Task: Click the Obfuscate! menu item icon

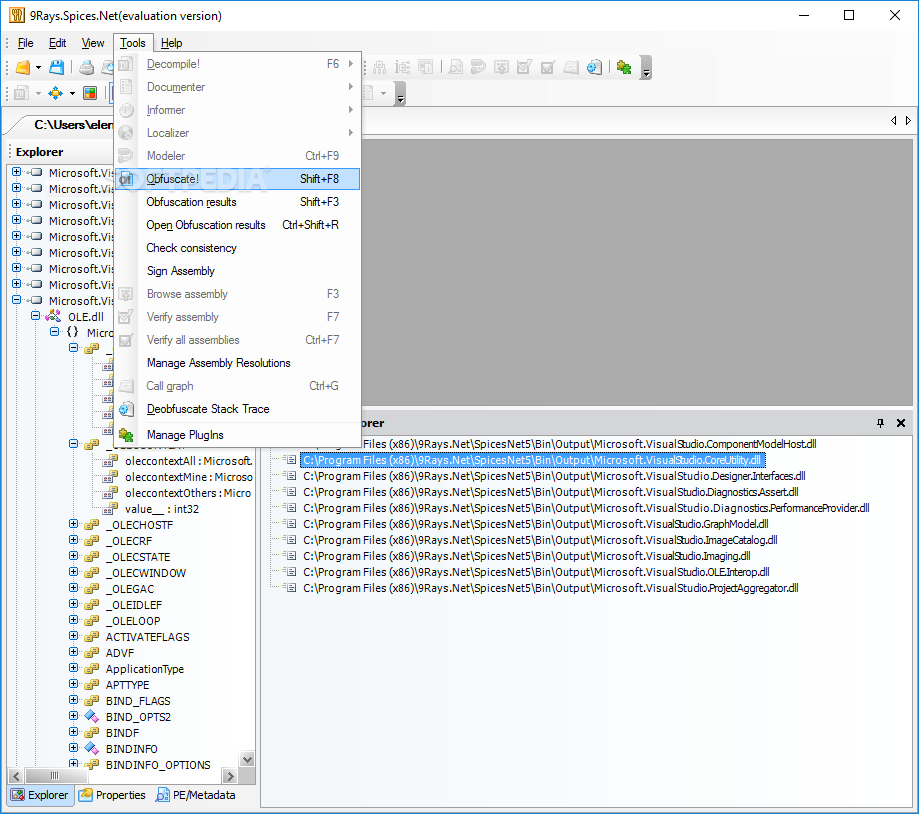Action: [126, 179]
